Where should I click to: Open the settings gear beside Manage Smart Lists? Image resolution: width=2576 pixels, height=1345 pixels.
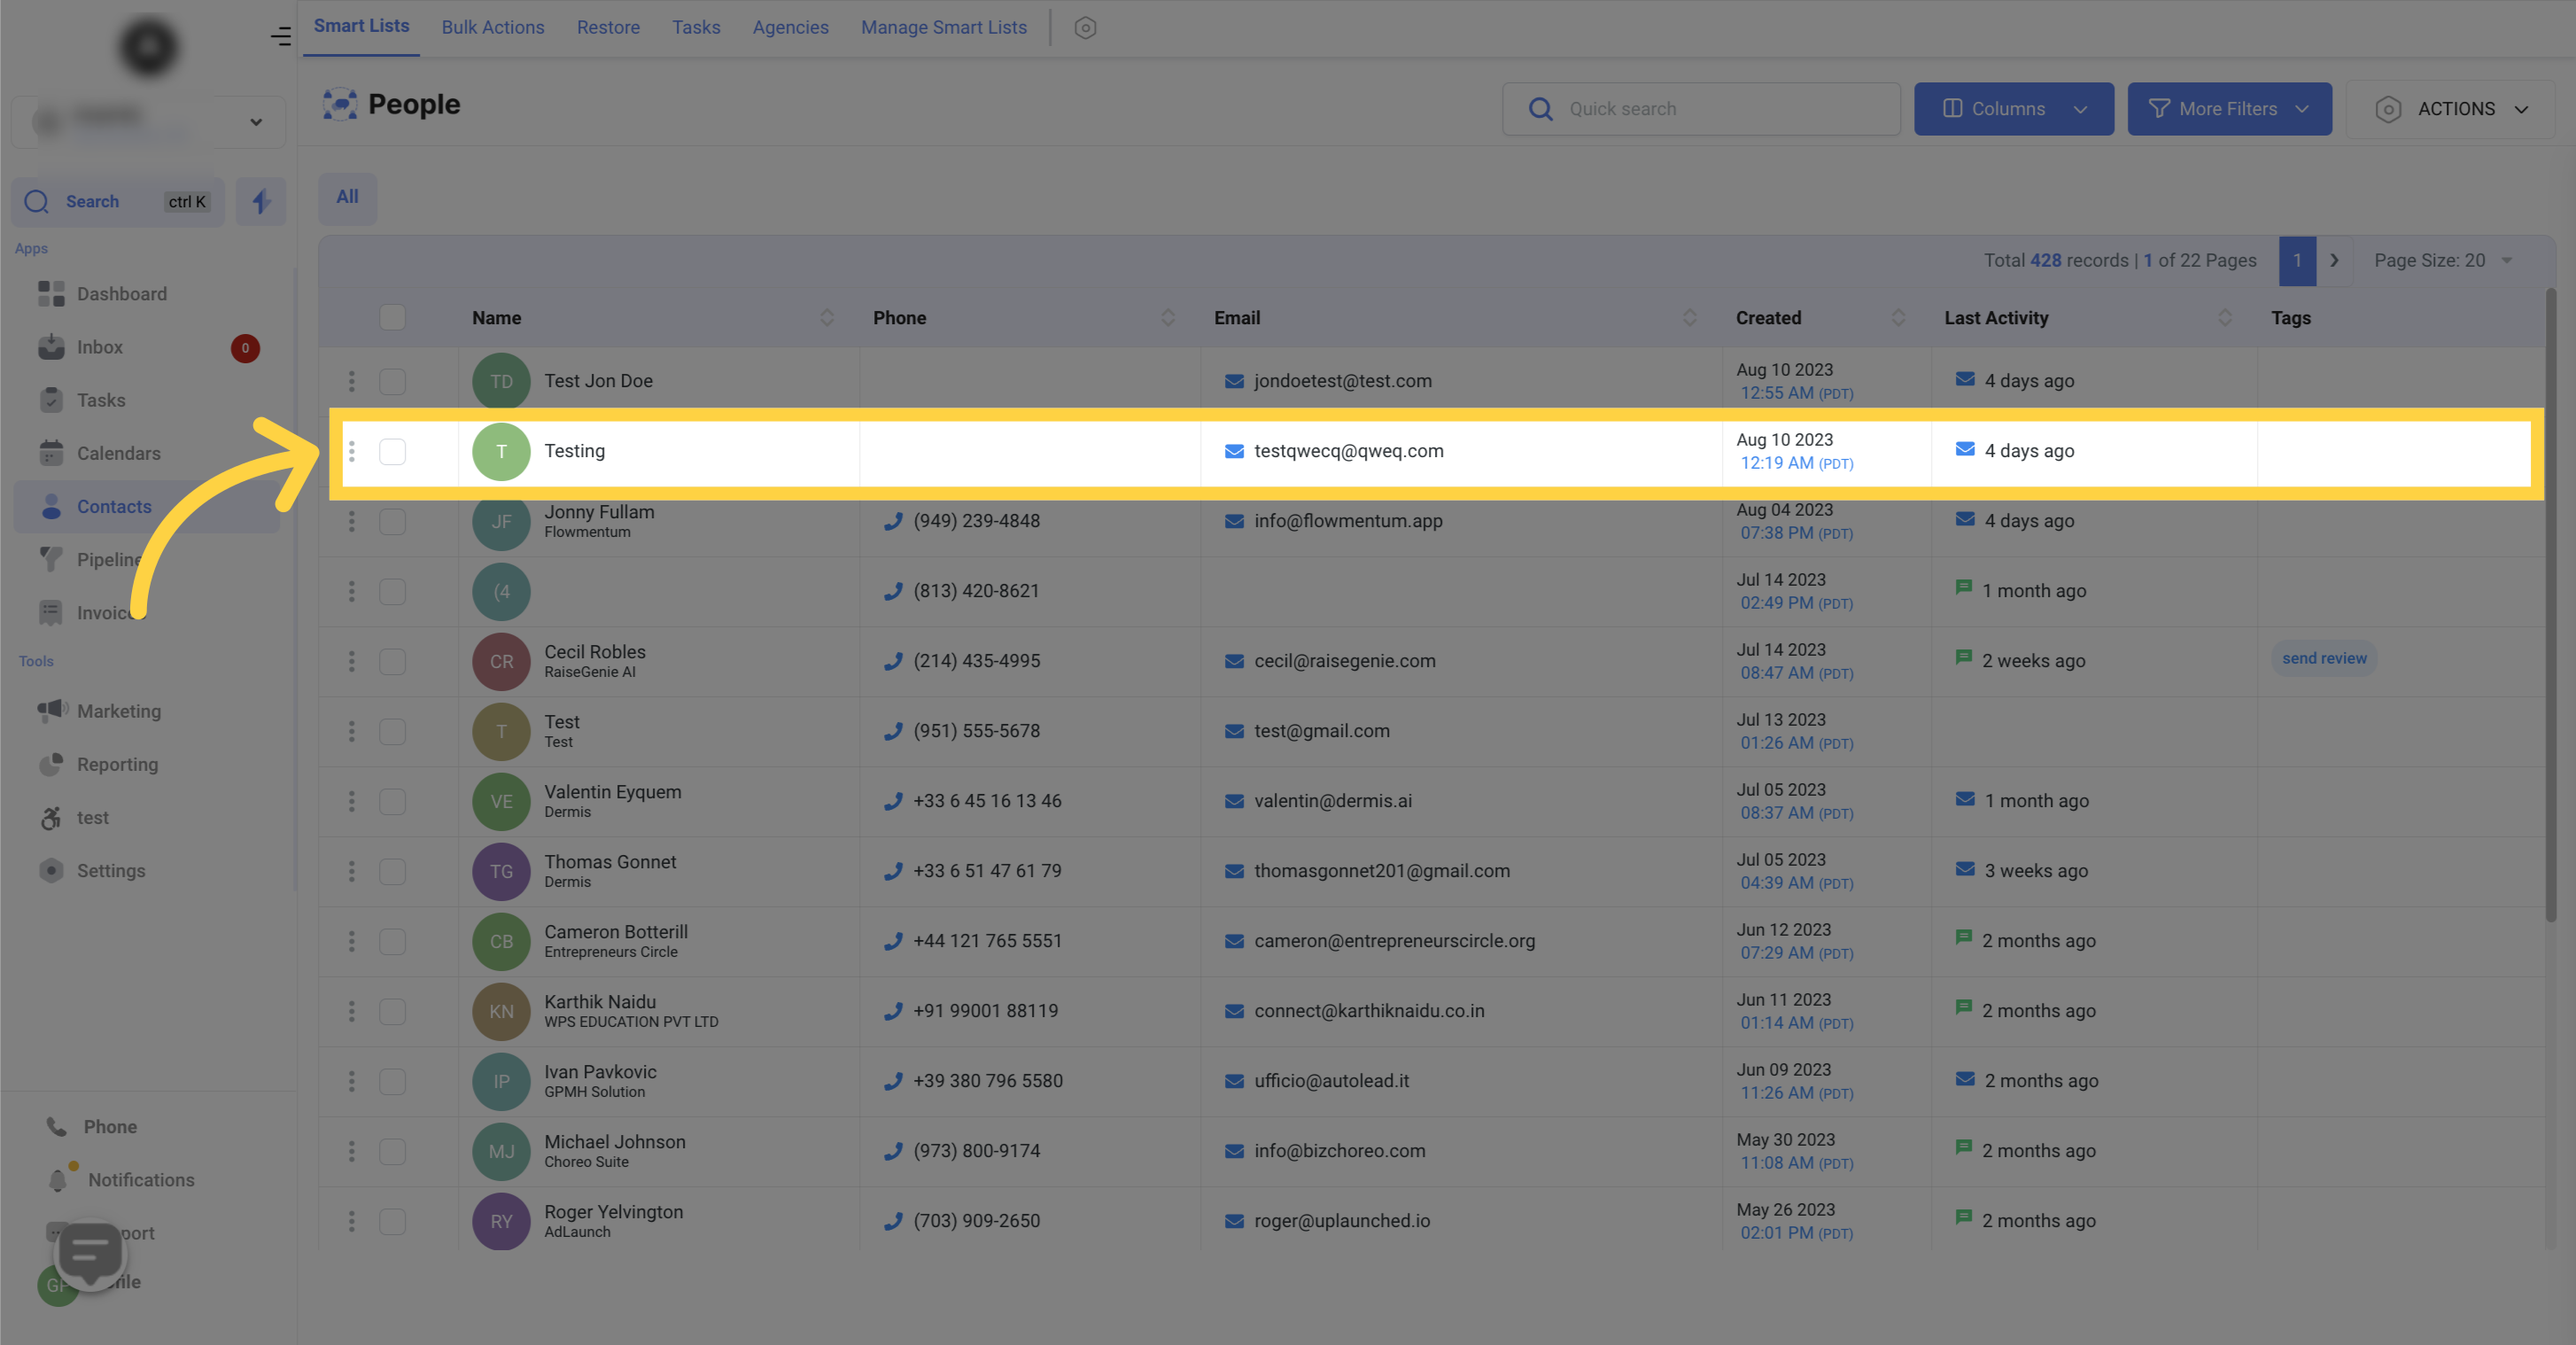1085,28
